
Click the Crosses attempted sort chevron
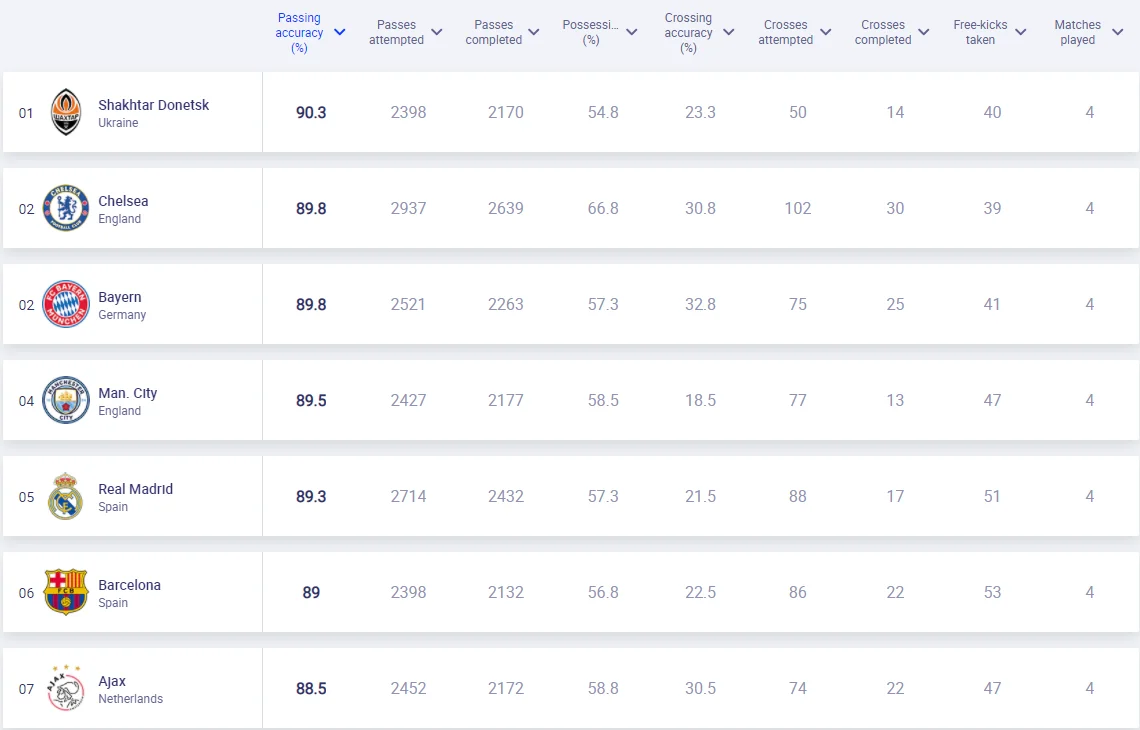pyautogui.click(x=825, y=32)
